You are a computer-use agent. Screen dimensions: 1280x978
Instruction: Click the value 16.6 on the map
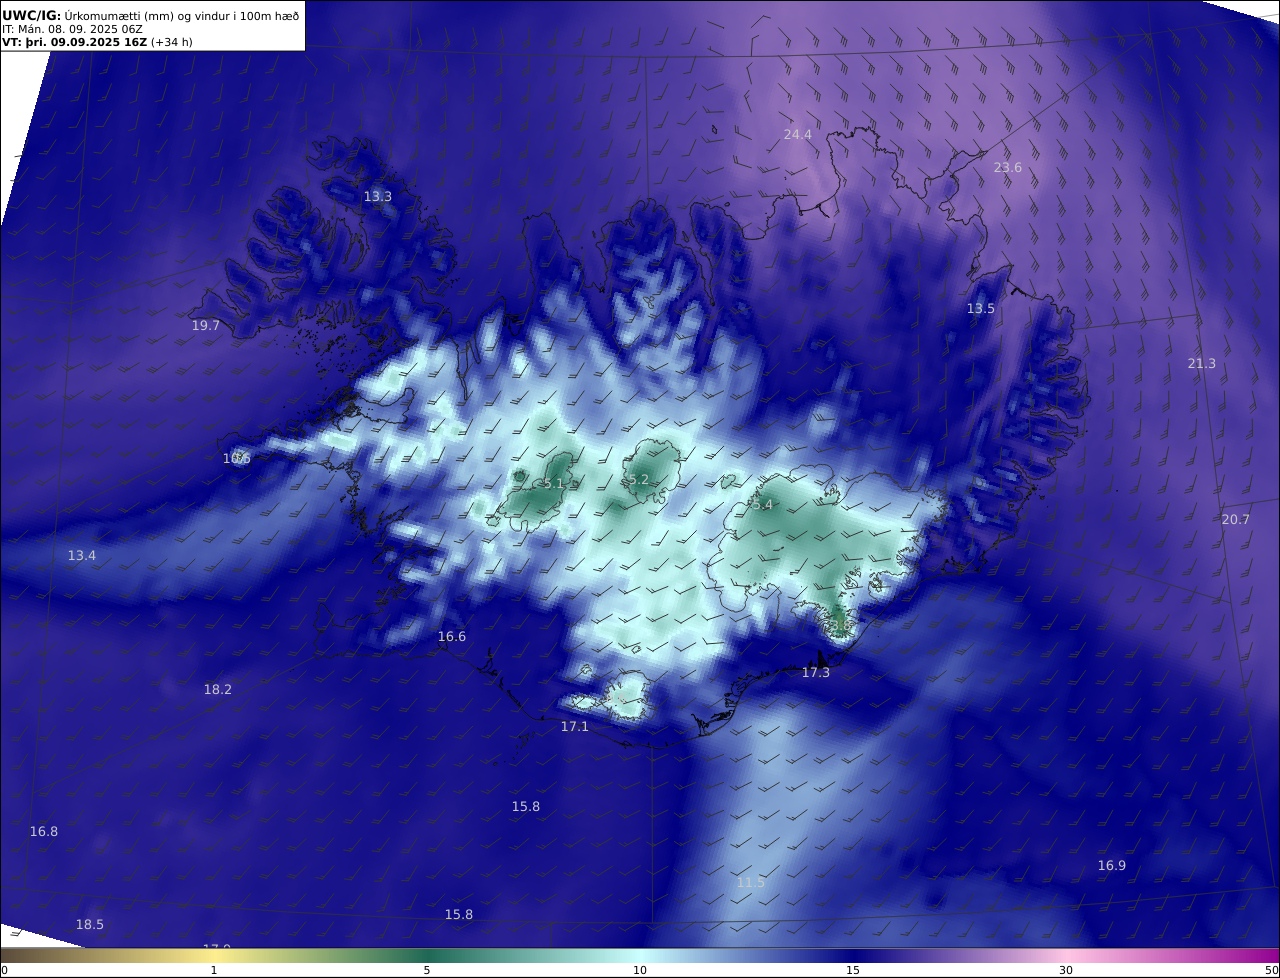tap(452, 636)
